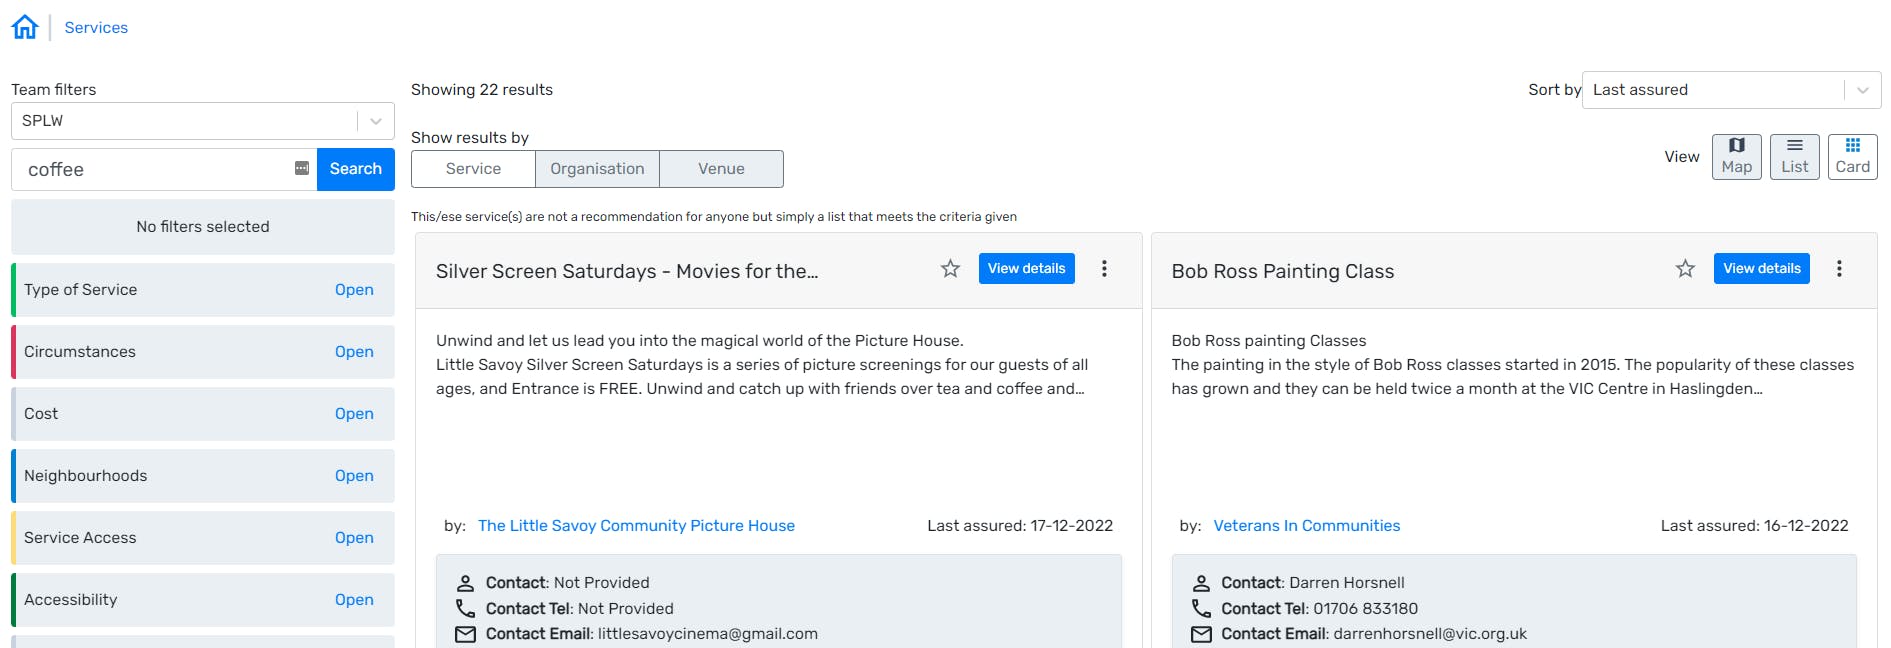Open the SPLW team filter dropdown
Viewport: 1891px width, 648px height.
(x=203, y=121)
